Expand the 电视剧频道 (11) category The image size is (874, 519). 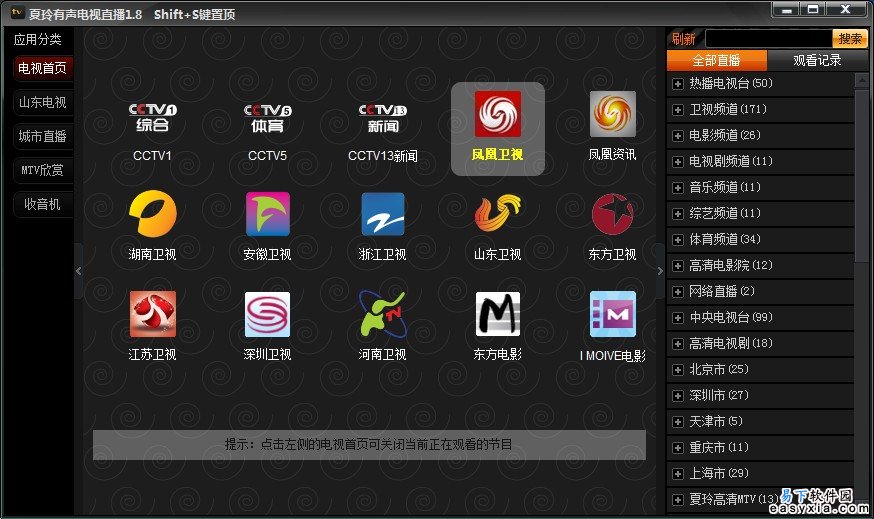tap(677, 162)
